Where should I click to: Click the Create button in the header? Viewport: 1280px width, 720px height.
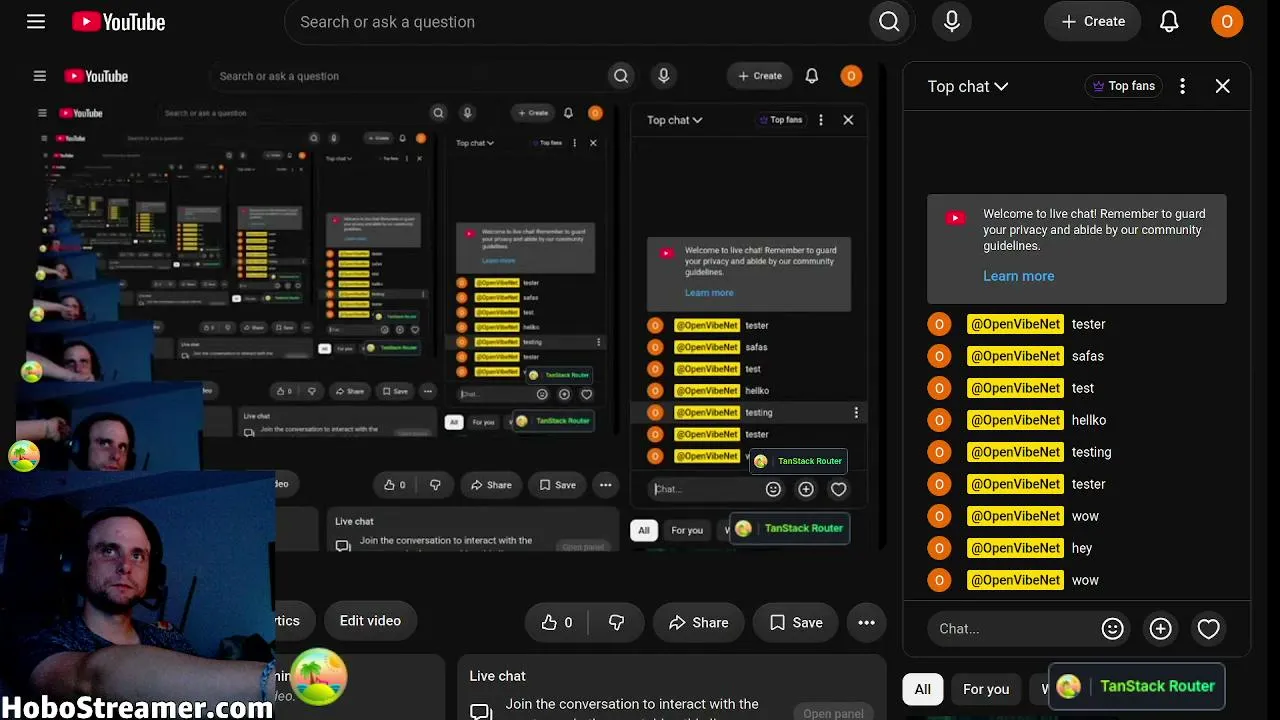coord(1092,21)
